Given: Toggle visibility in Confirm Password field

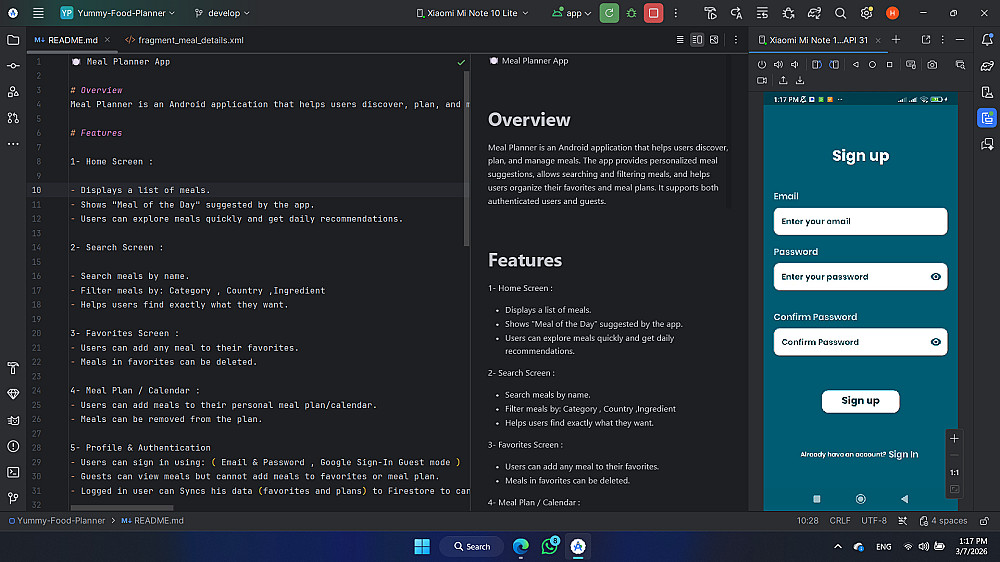Looking at the screenshot, I should point(935,342).
